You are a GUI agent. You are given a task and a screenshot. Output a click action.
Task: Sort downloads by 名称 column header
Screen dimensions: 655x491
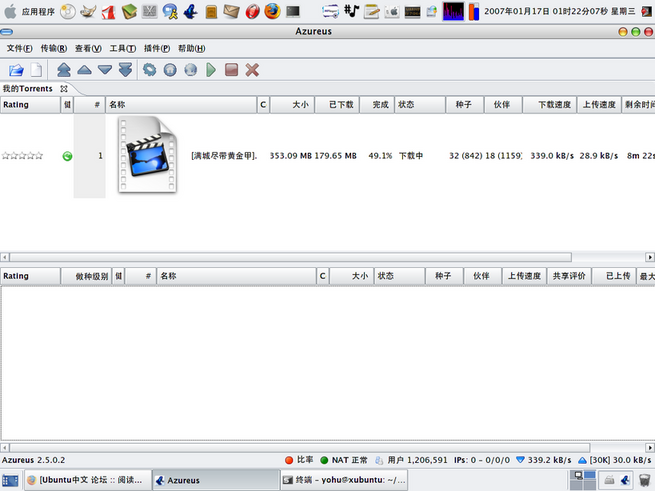tap(181, 104)
